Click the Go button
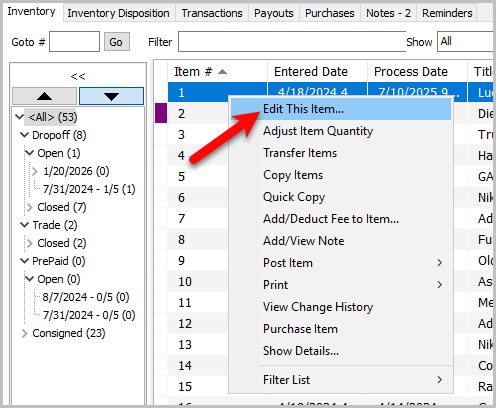Image resolution: width=496 pixels, height=408 pixels. click(116, 42)
